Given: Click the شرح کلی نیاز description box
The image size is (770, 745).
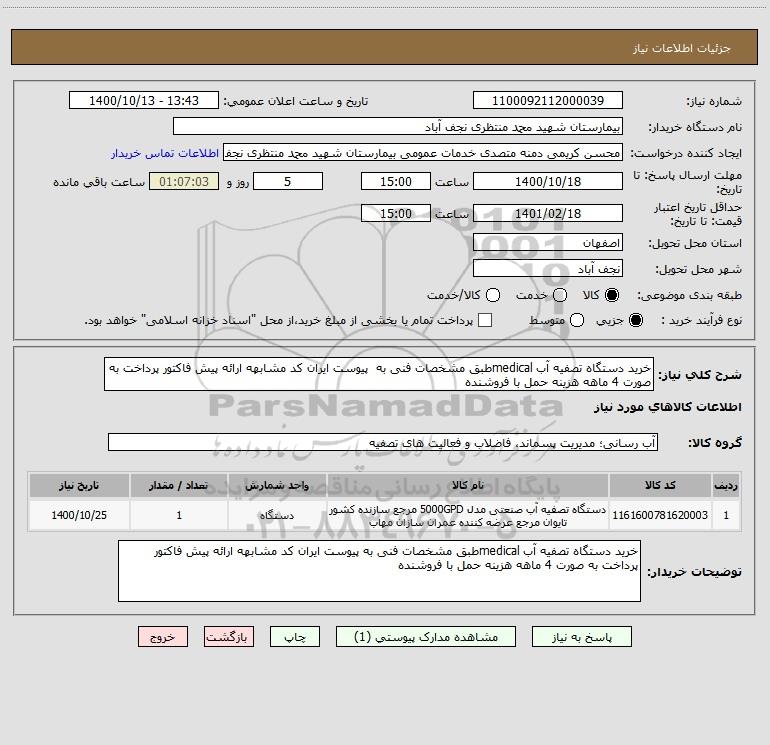Looking at the screenshot, I should (x=379, y=374).
